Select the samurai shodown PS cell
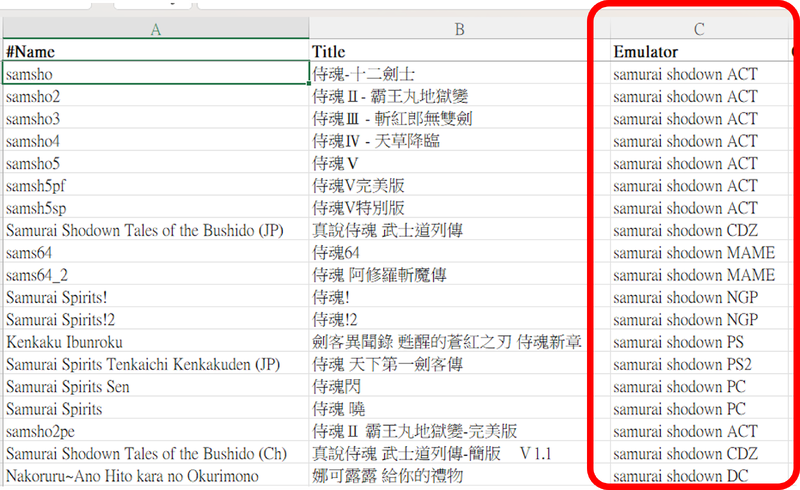 [699, 342]
